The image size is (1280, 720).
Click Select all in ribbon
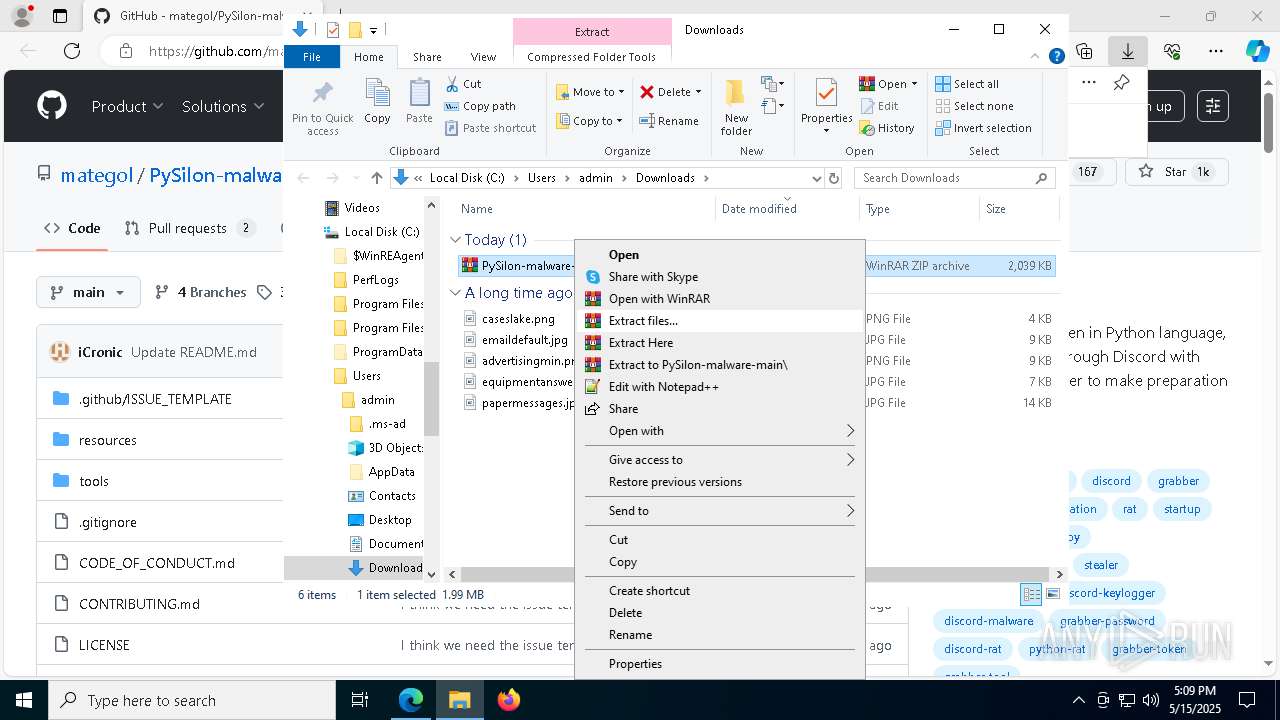(x=967, y=84)
